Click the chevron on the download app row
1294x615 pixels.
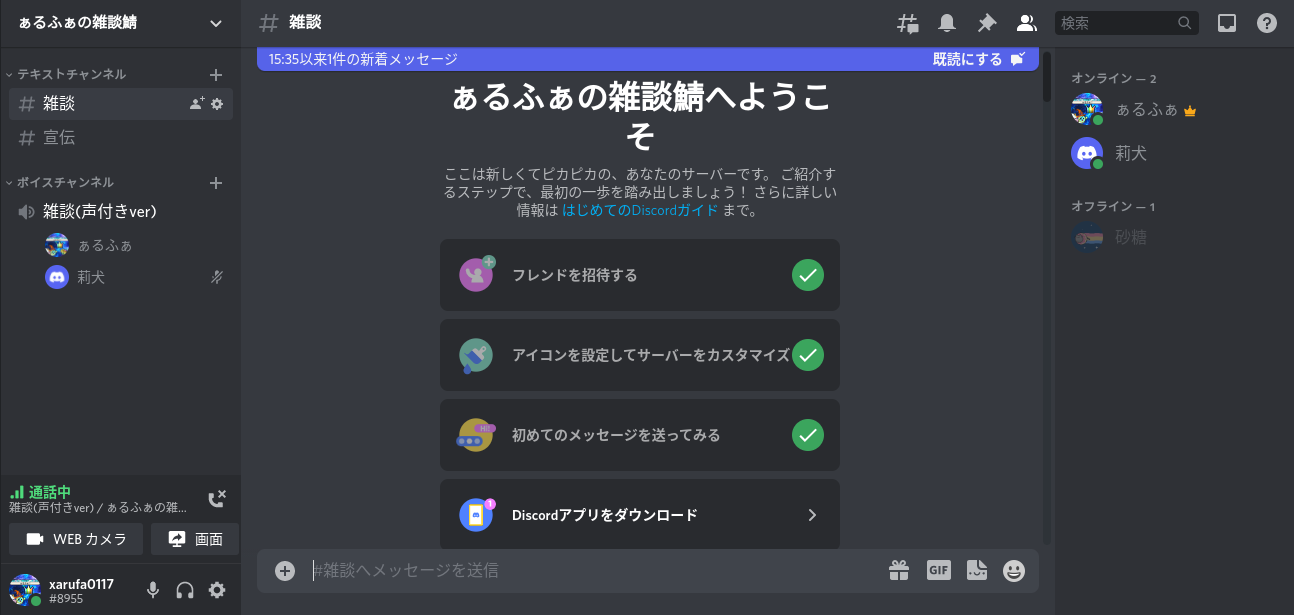click(812, 515)
